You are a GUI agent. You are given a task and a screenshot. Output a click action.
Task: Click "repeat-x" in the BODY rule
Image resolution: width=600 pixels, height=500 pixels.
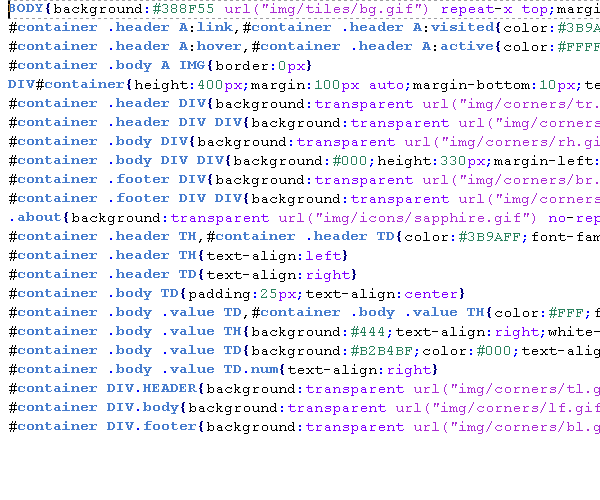(x=476, y=9)
